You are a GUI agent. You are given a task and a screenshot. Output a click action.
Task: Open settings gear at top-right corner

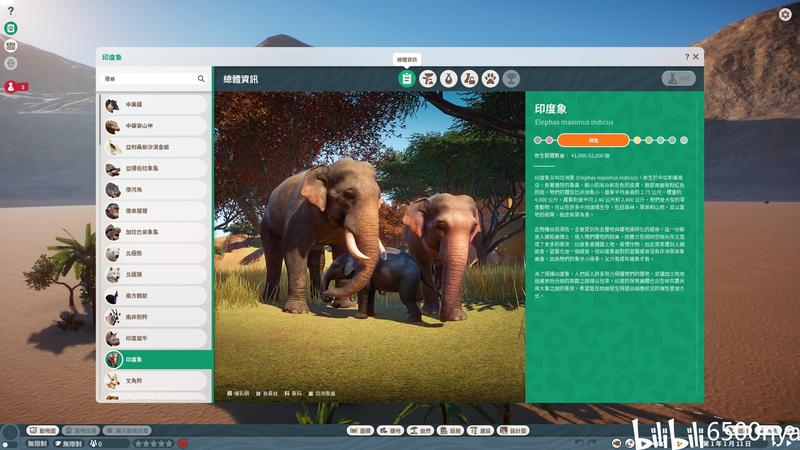click(785, 14)
